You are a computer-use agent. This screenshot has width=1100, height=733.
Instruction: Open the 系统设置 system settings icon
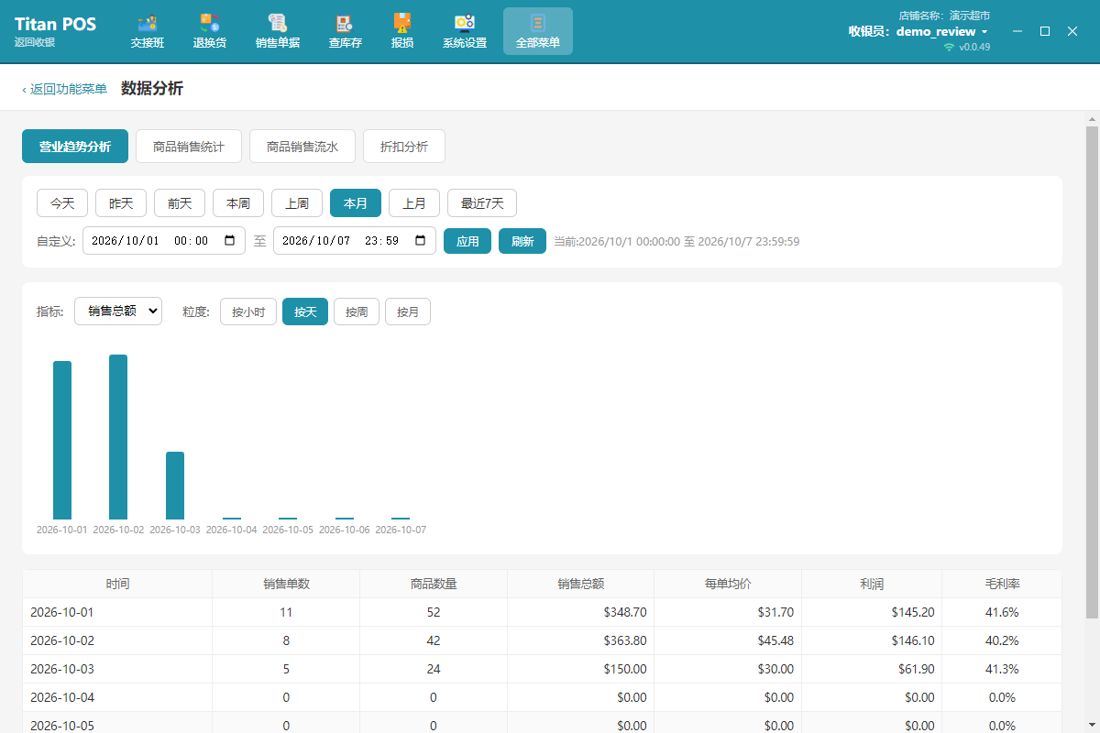464,32
